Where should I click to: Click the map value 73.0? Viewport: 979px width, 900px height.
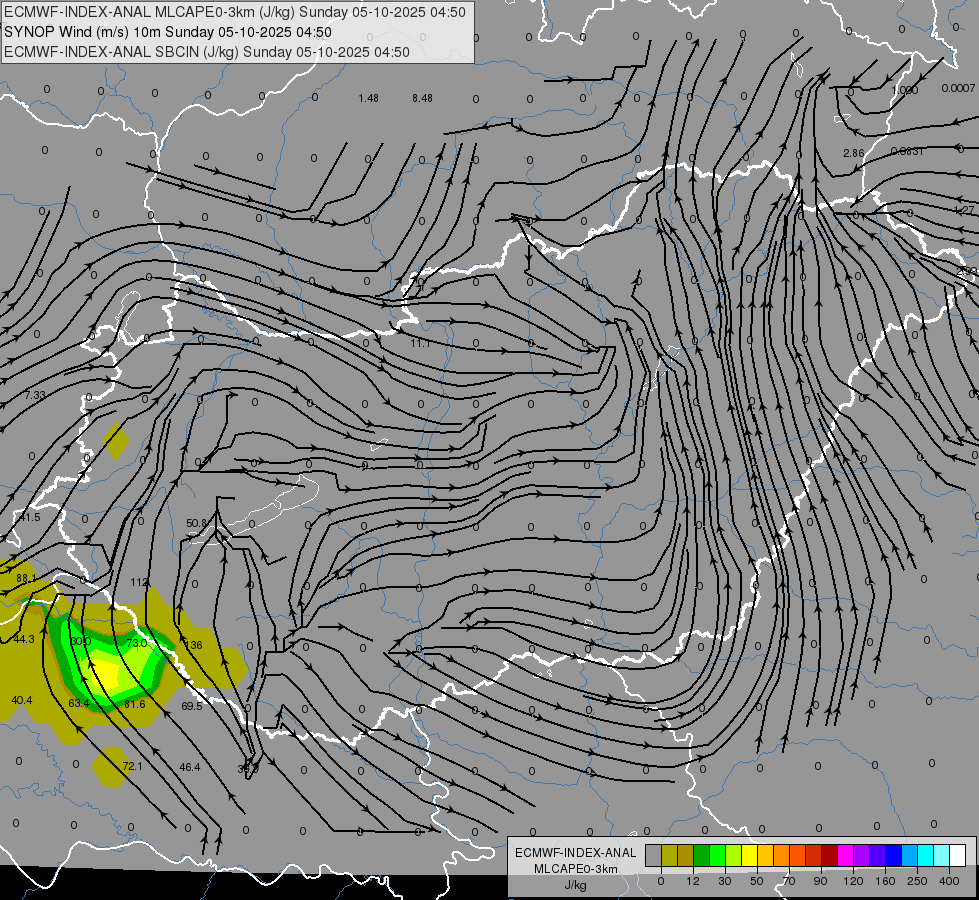coord(137,643)
